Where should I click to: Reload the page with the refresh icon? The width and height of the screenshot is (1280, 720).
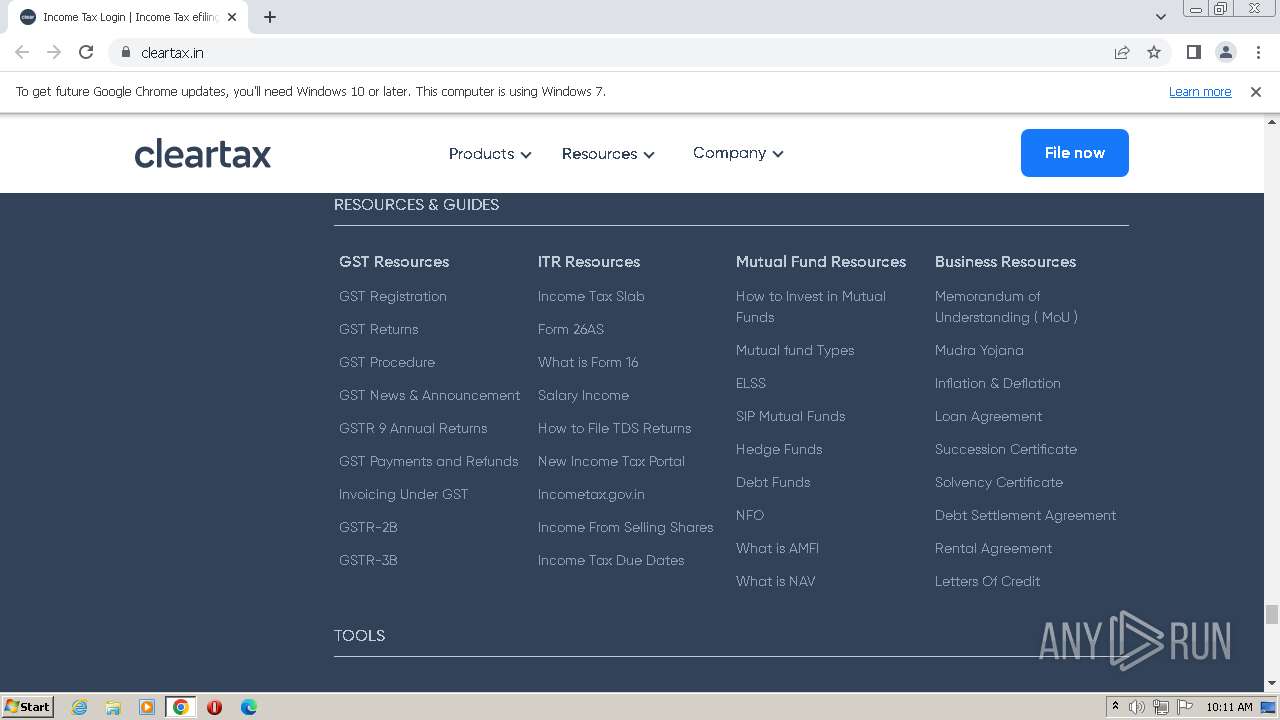pyautogui.click(x=86, y=52)
